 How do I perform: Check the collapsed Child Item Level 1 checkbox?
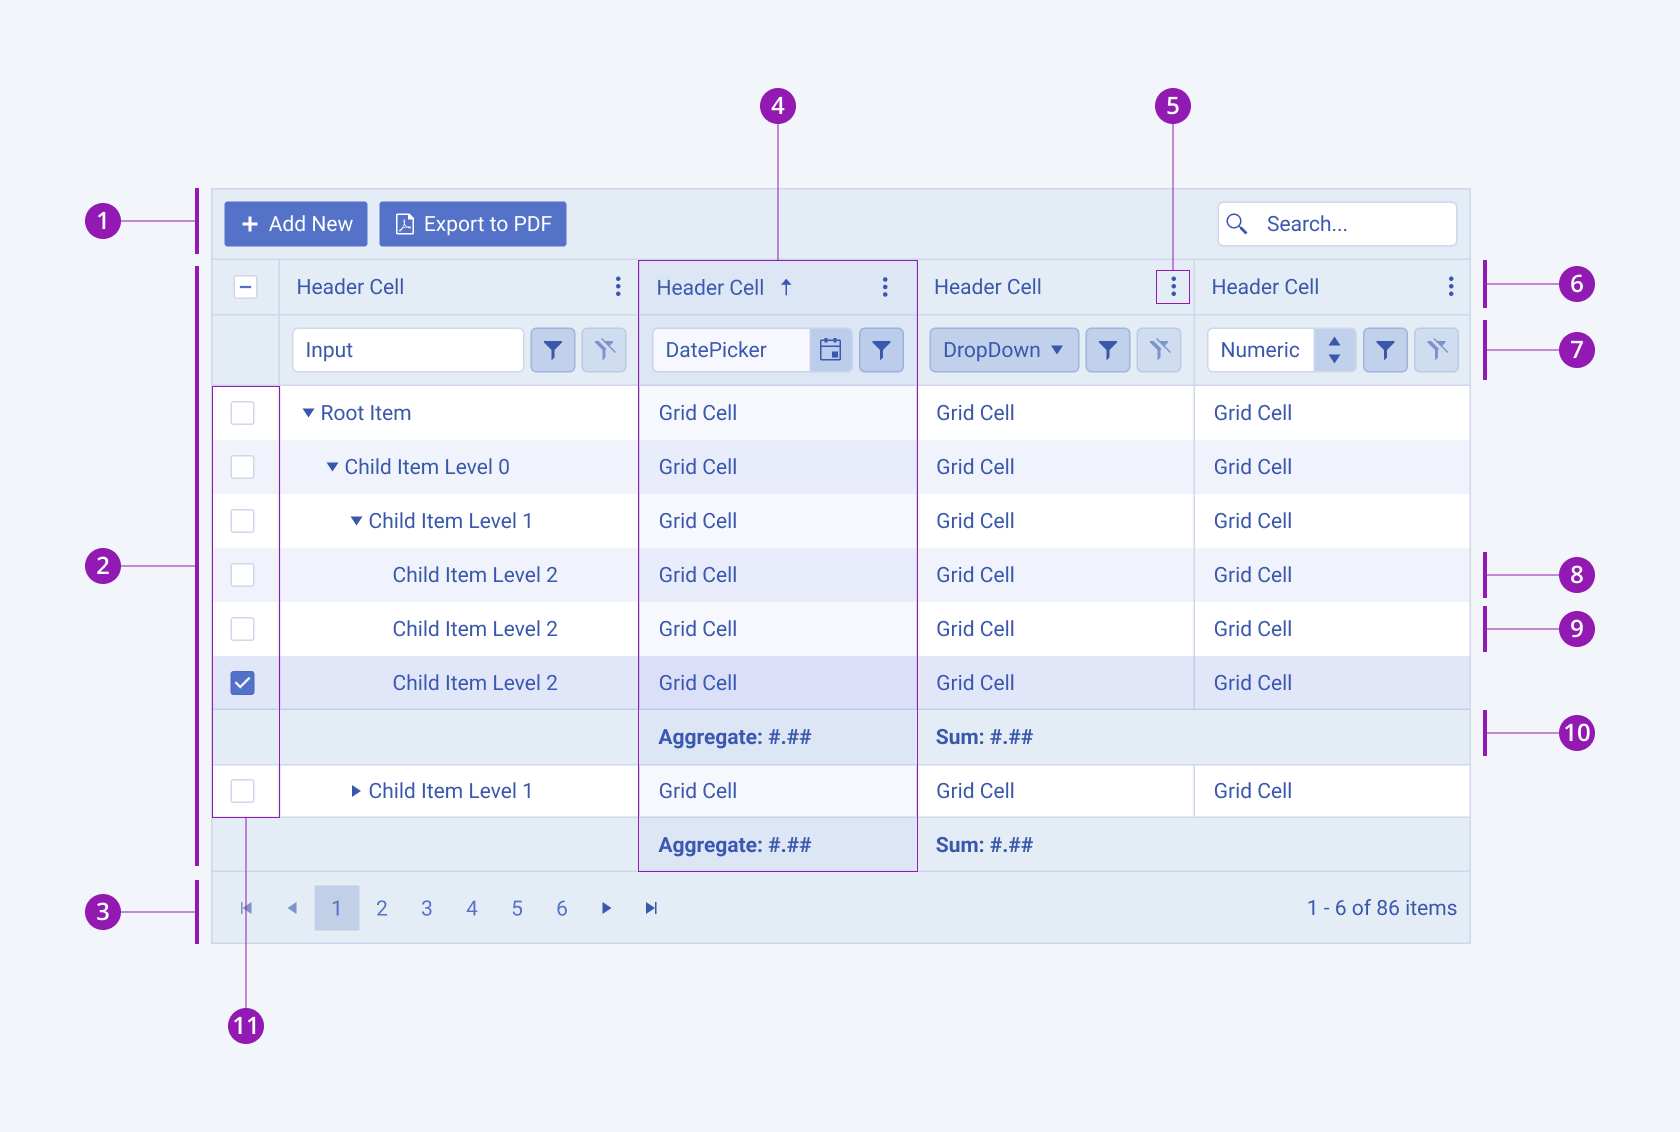click(243, 791)
